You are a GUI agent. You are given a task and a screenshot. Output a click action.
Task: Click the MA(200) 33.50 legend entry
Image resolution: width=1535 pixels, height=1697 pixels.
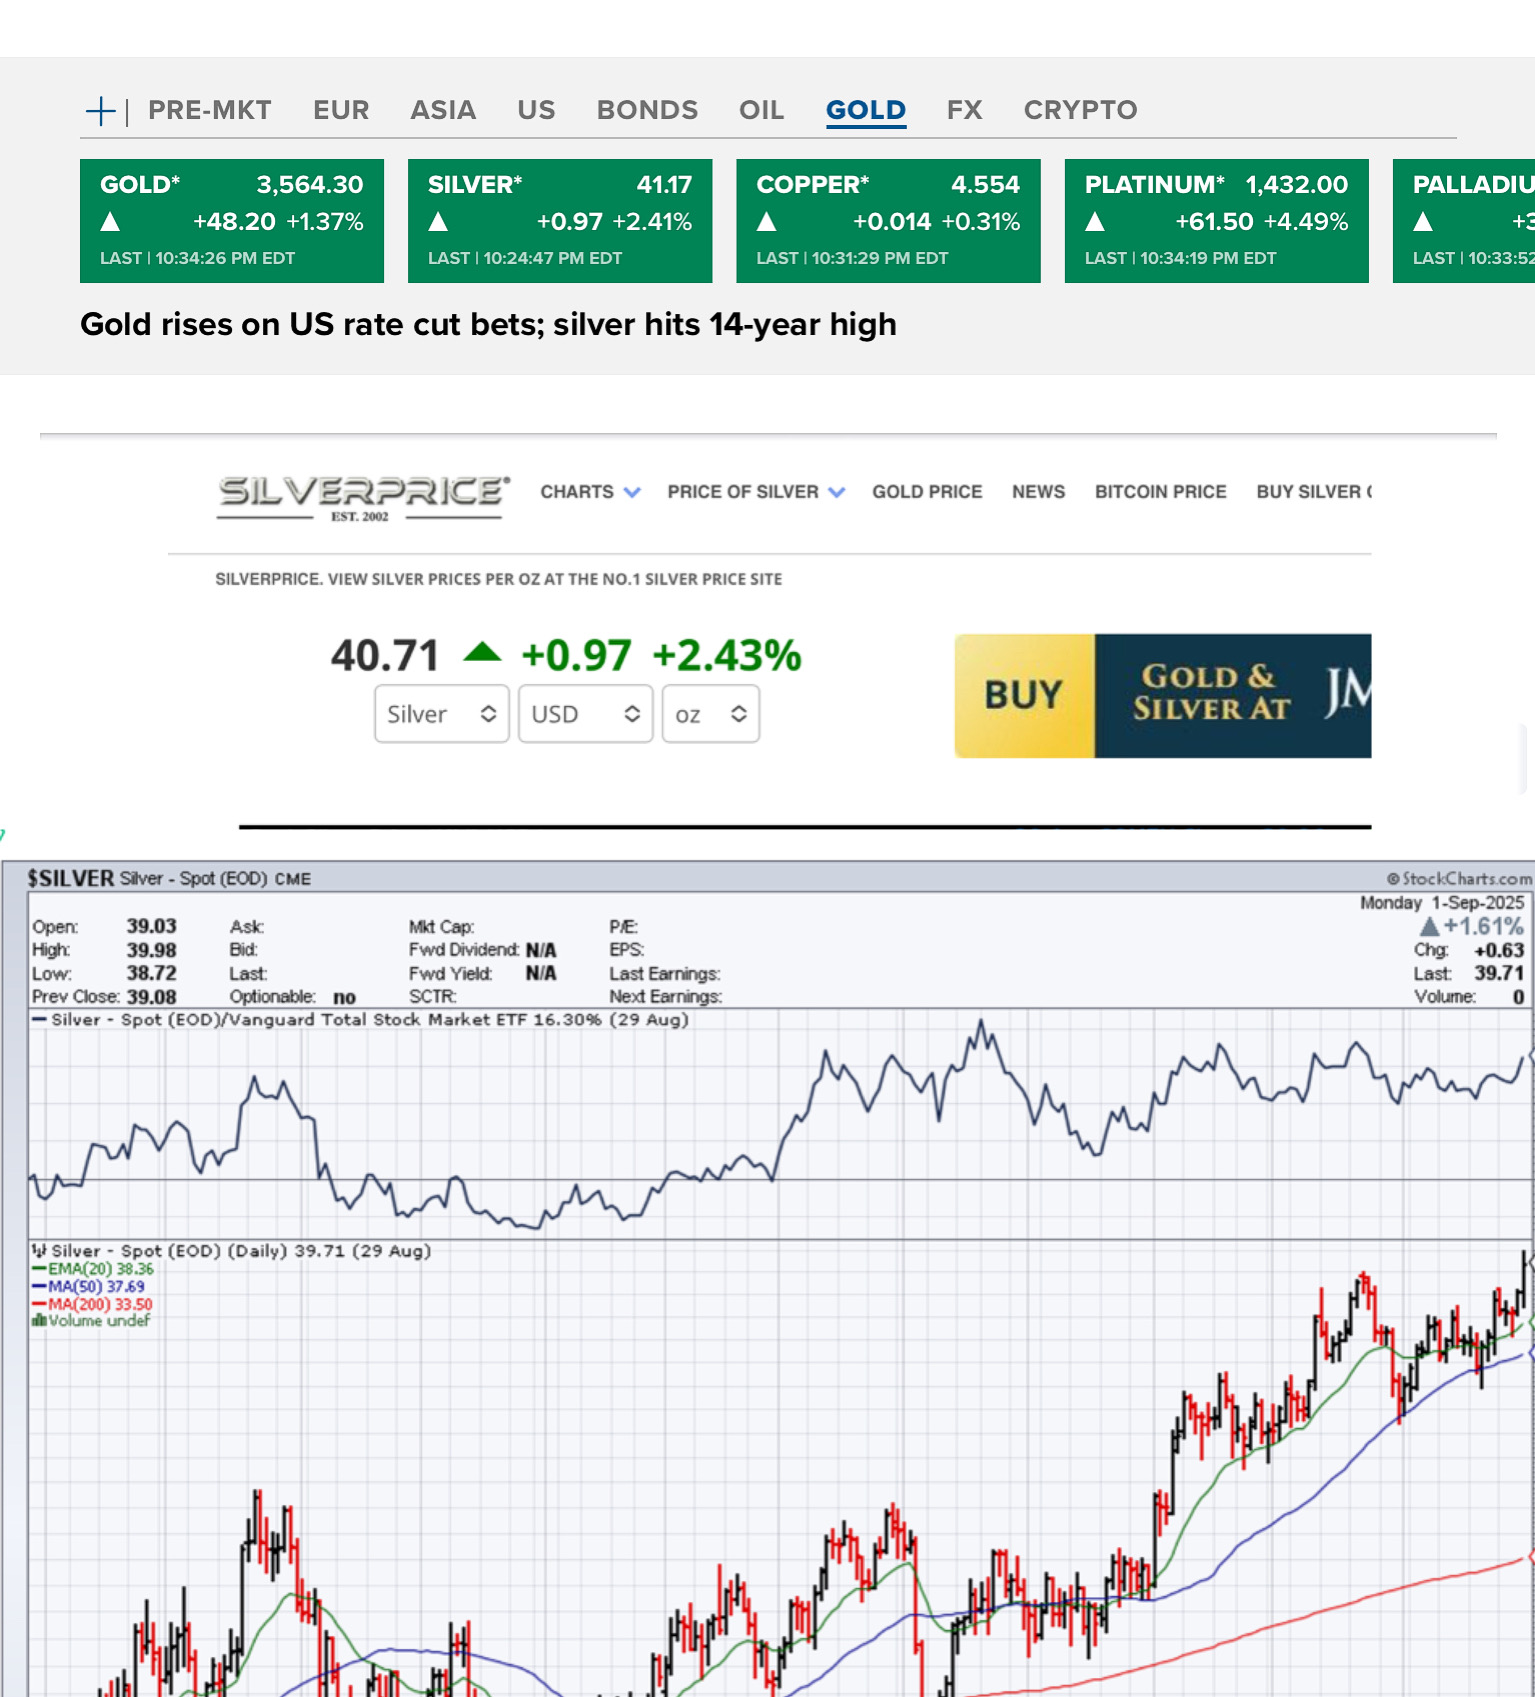tap(92, 1304)
